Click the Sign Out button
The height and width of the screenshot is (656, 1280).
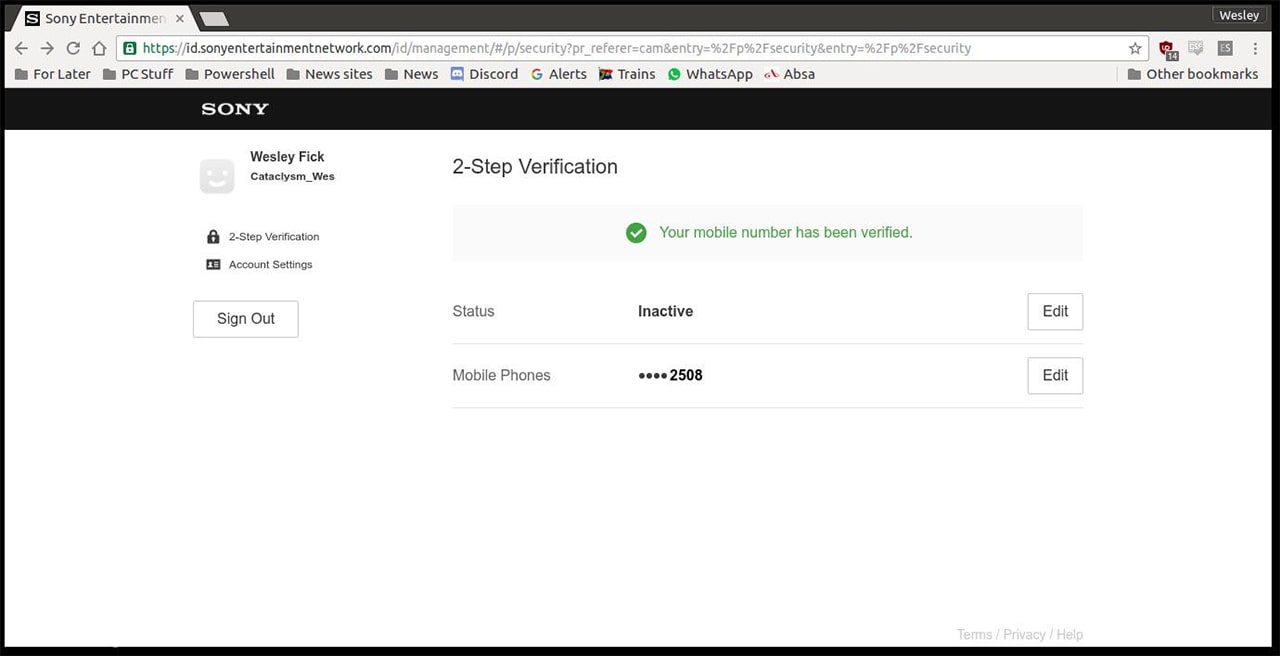tap(246, 319)
